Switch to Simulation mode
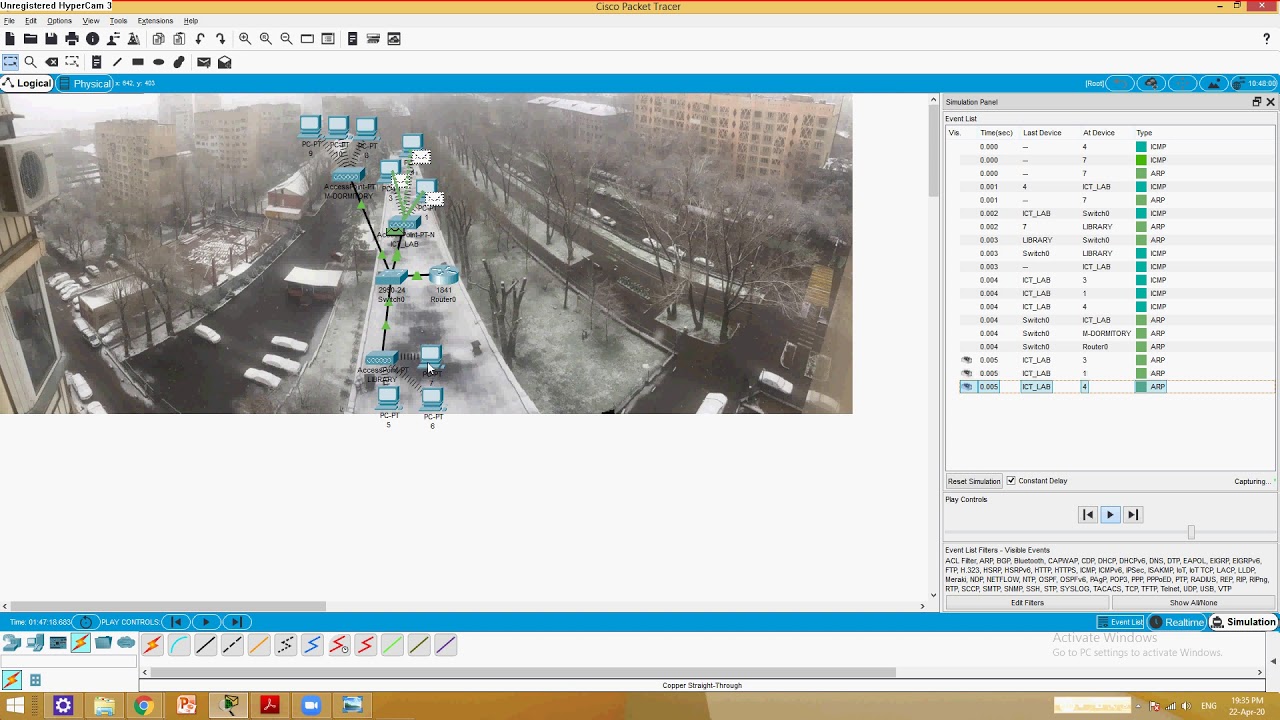This screenshot has width=1280, height=720. coord(1244,622)
